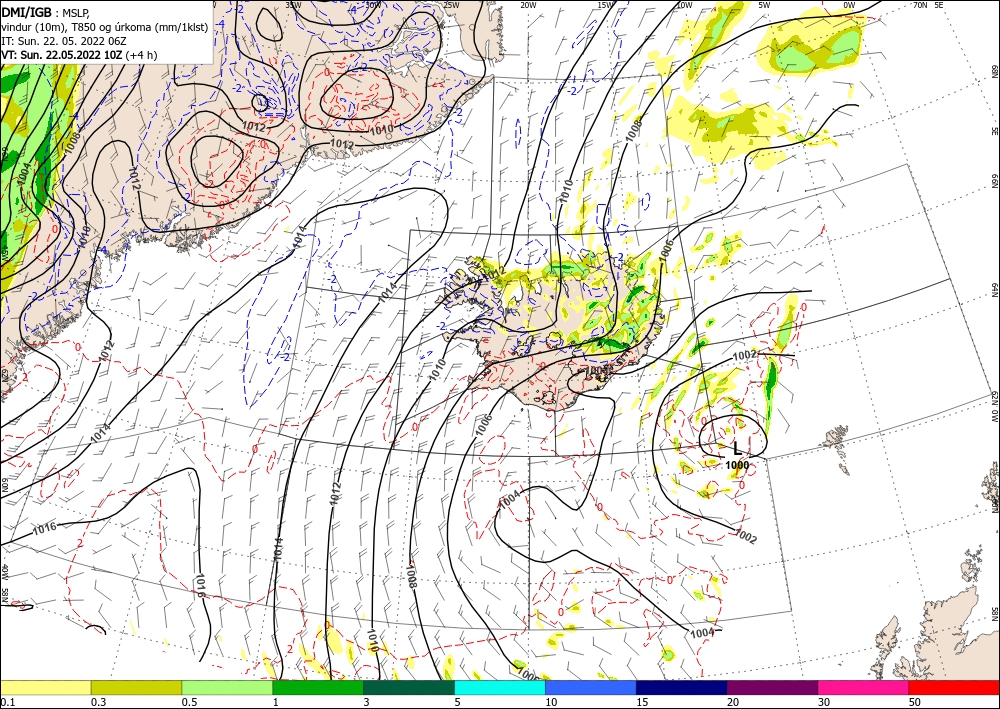Click the purple 20–30 legend segment

click(772, 687)
